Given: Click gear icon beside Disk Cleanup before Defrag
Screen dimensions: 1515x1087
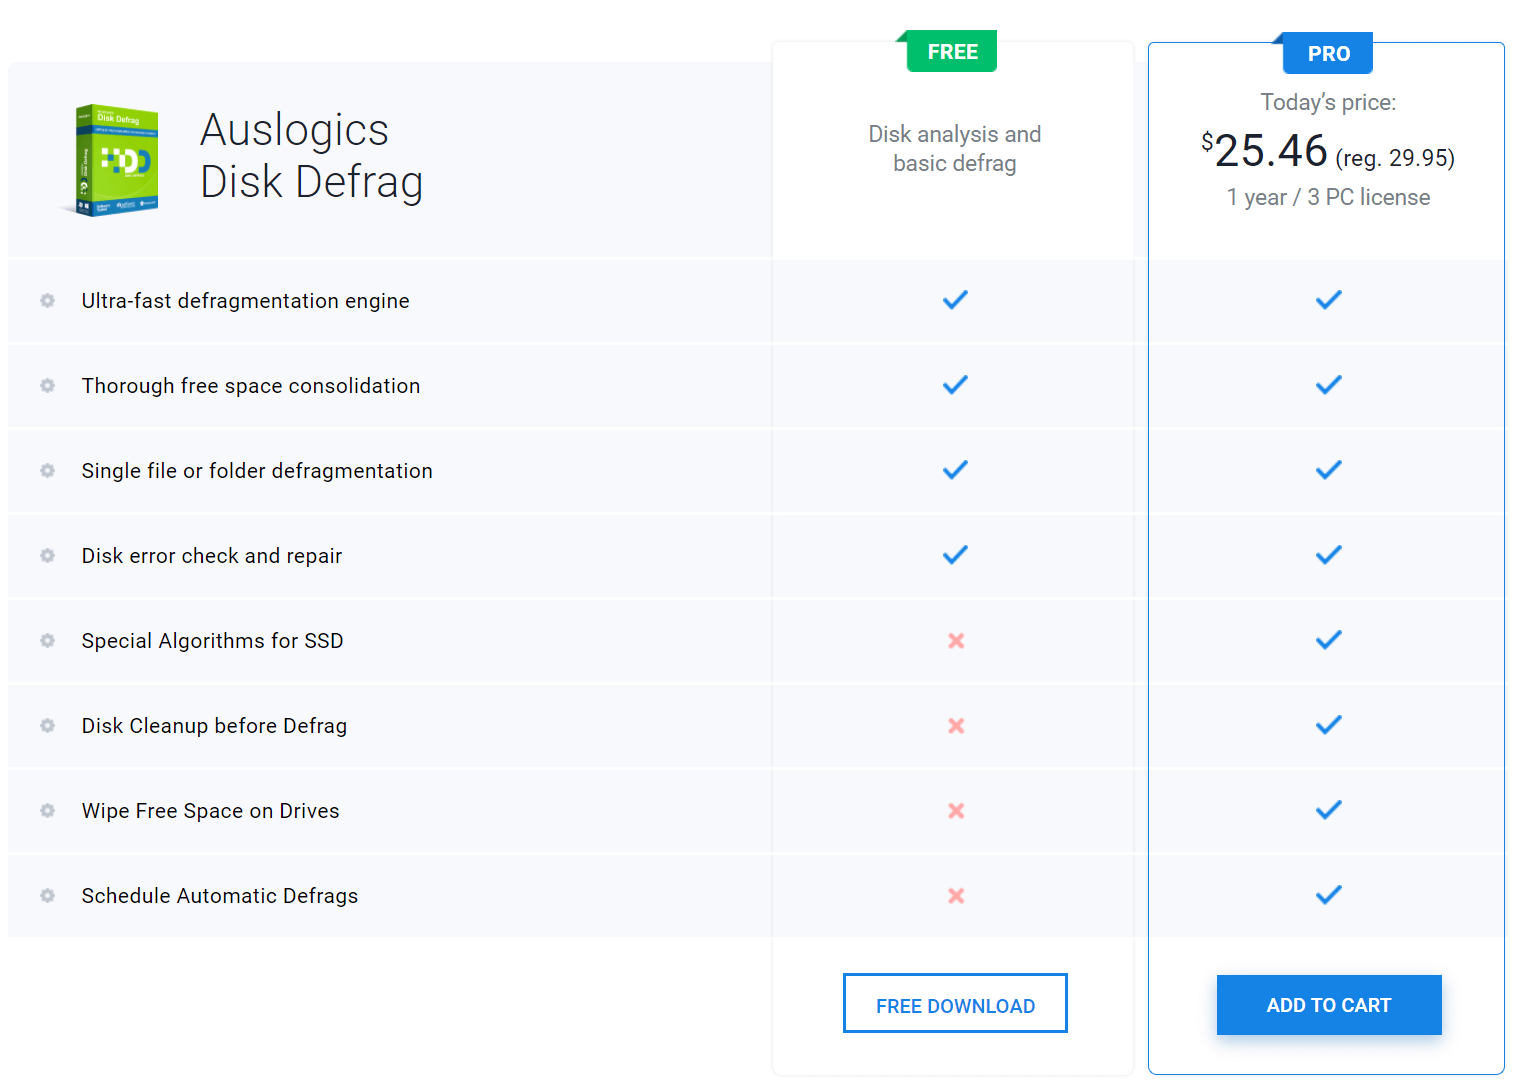Looking at the screenshot, I should point(47,726).
